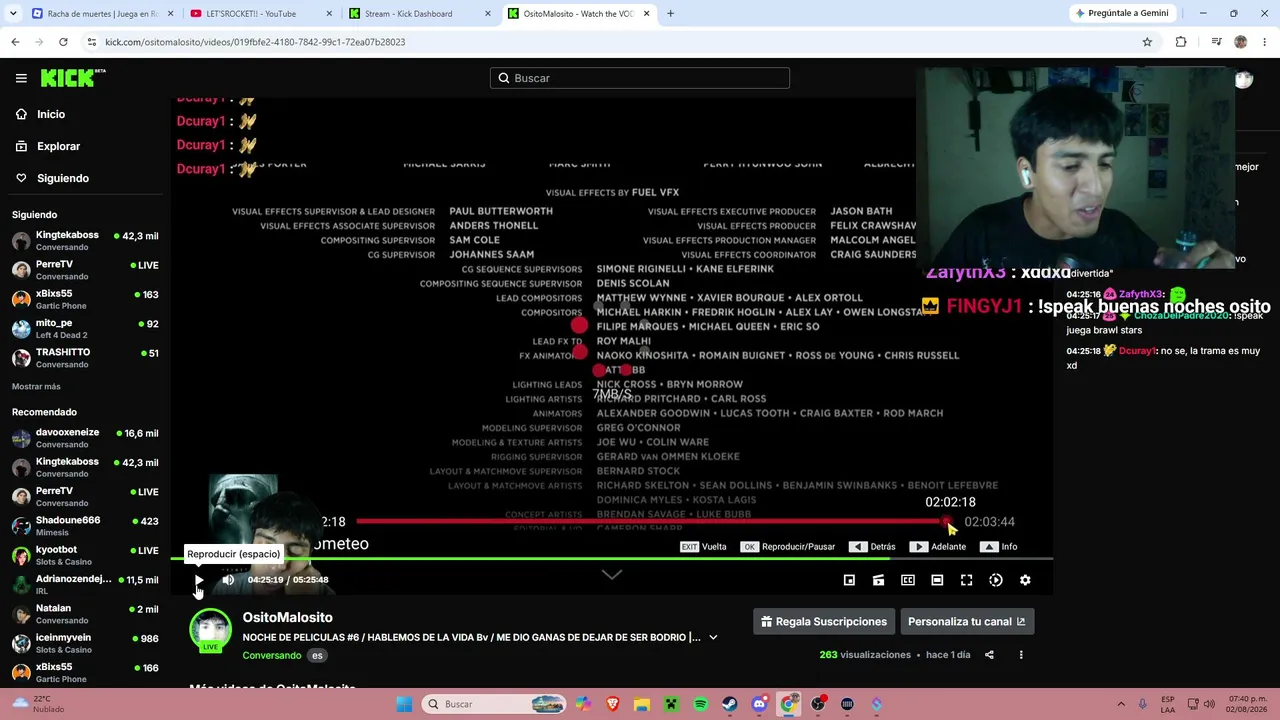Open recommended channel iceinmyvein
1280x720 pixels.
pos(85,643)
